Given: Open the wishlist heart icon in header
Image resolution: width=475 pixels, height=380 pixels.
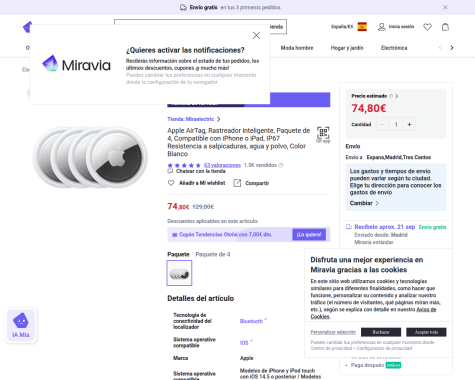Looking at the screenshot, I should click(x=427, y=27).
